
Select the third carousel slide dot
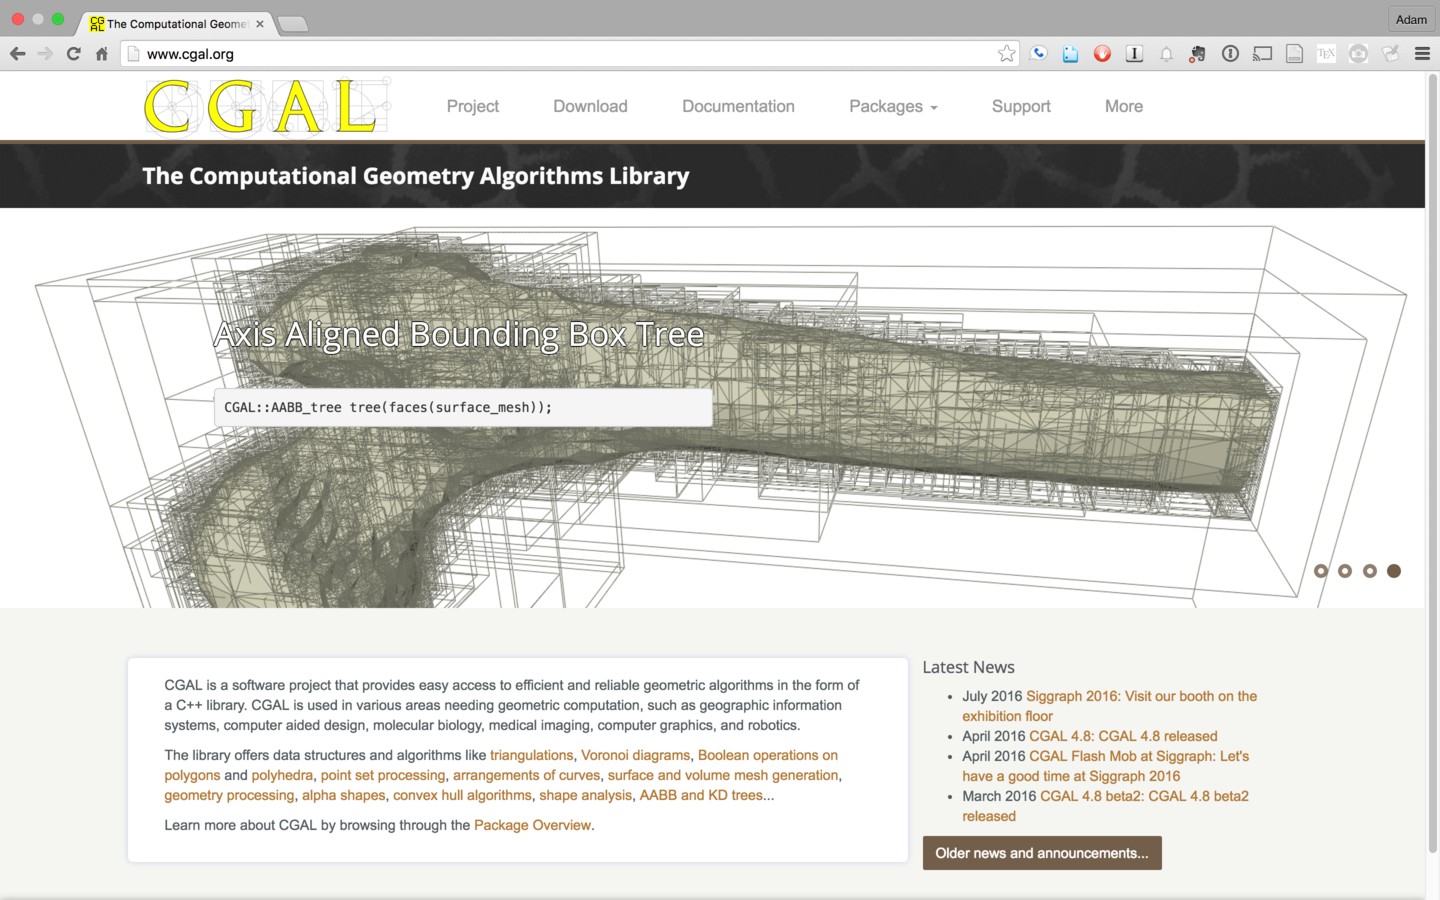coord(1370,571)
